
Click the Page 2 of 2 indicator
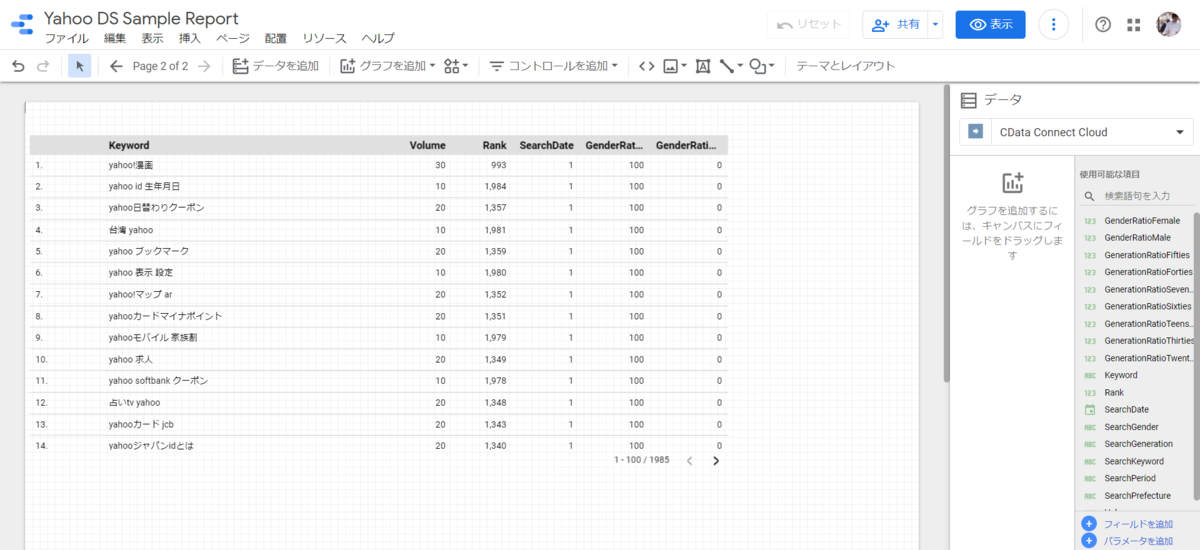pyautogui.click(x=160, y=66)
